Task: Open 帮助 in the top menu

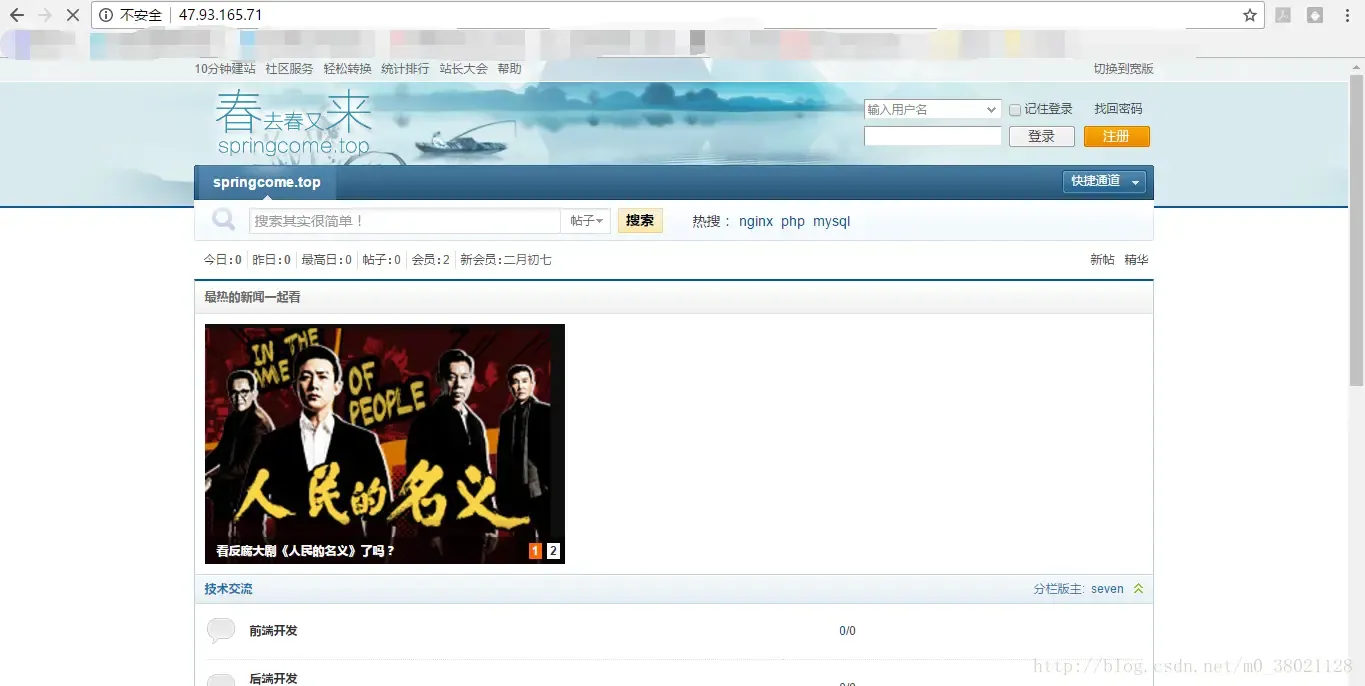Action: coord(509,69)
